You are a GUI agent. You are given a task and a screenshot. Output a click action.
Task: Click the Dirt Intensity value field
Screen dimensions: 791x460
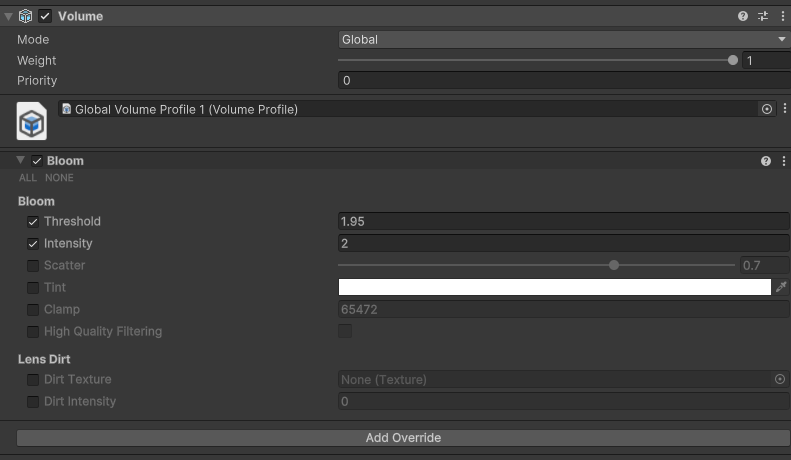(x=563, y=401)
